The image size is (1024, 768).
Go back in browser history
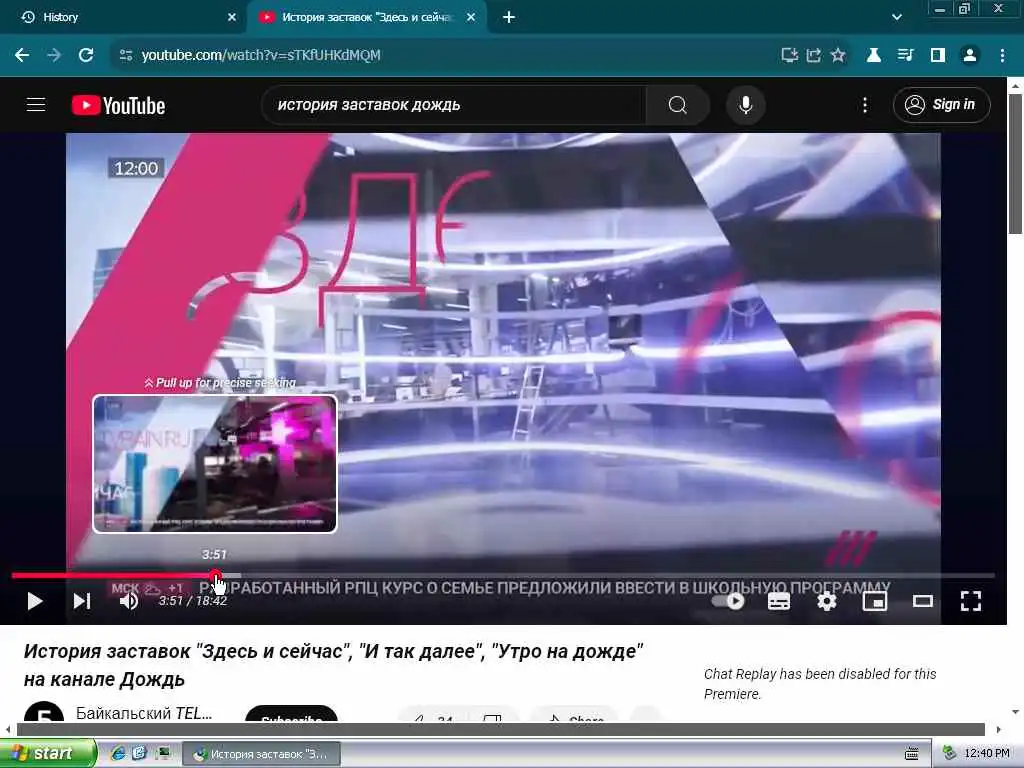(x=22, y=55)
